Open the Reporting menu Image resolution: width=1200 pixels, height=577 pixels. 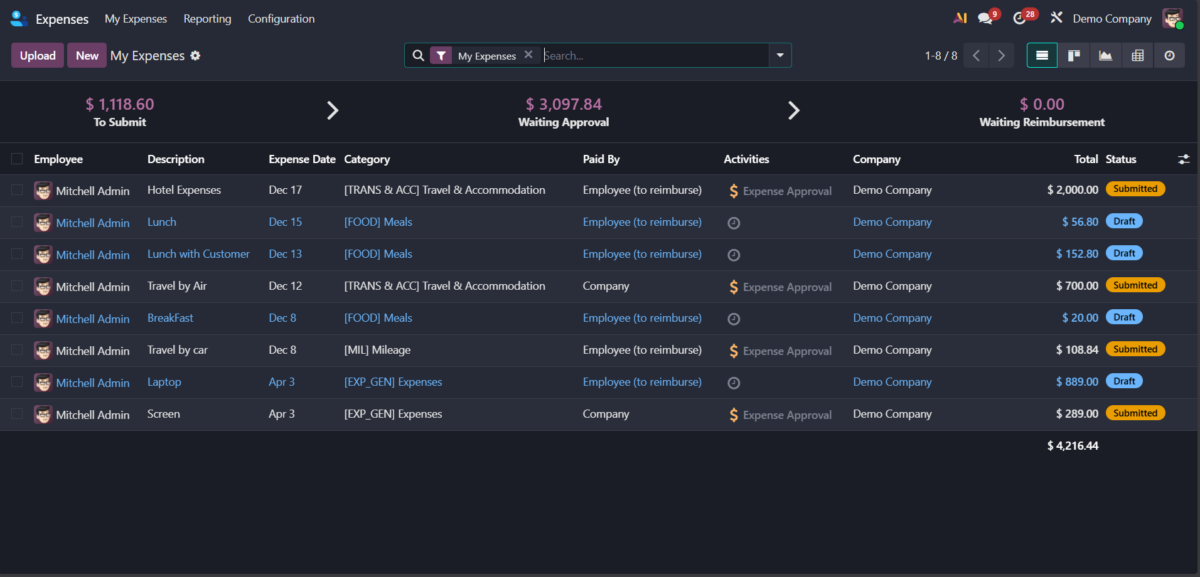point(207,19)
